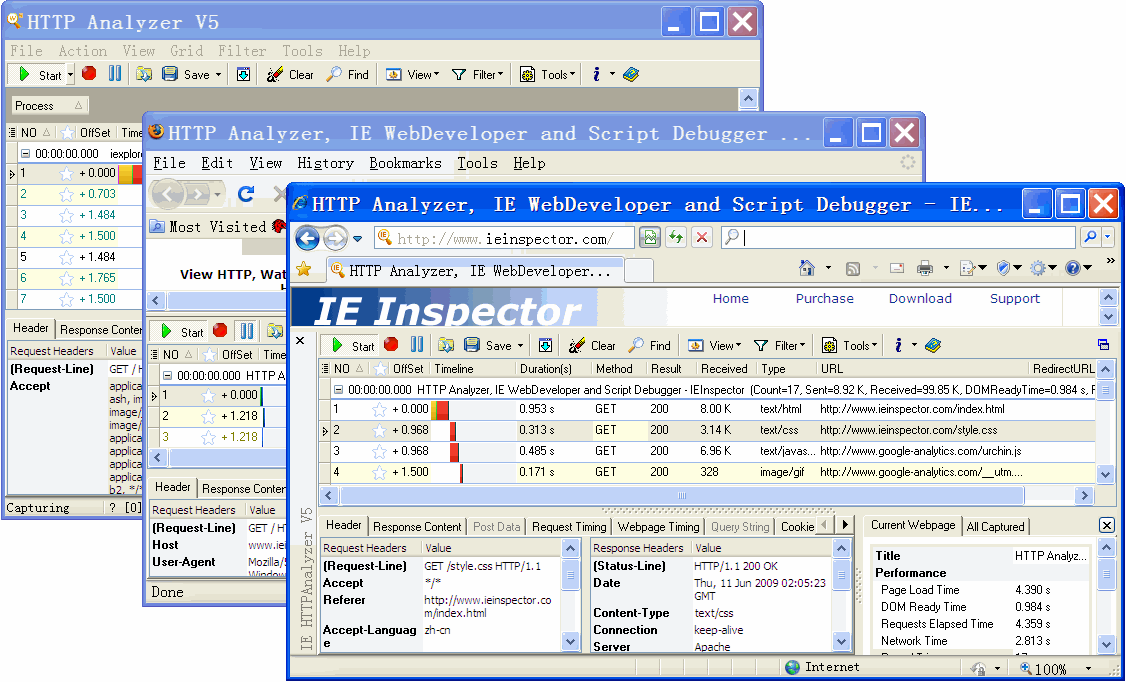Switch to the Request Timing tab
Image resolution: width=1126 pixels, height=682 pixels.
[x=568, y=526]
